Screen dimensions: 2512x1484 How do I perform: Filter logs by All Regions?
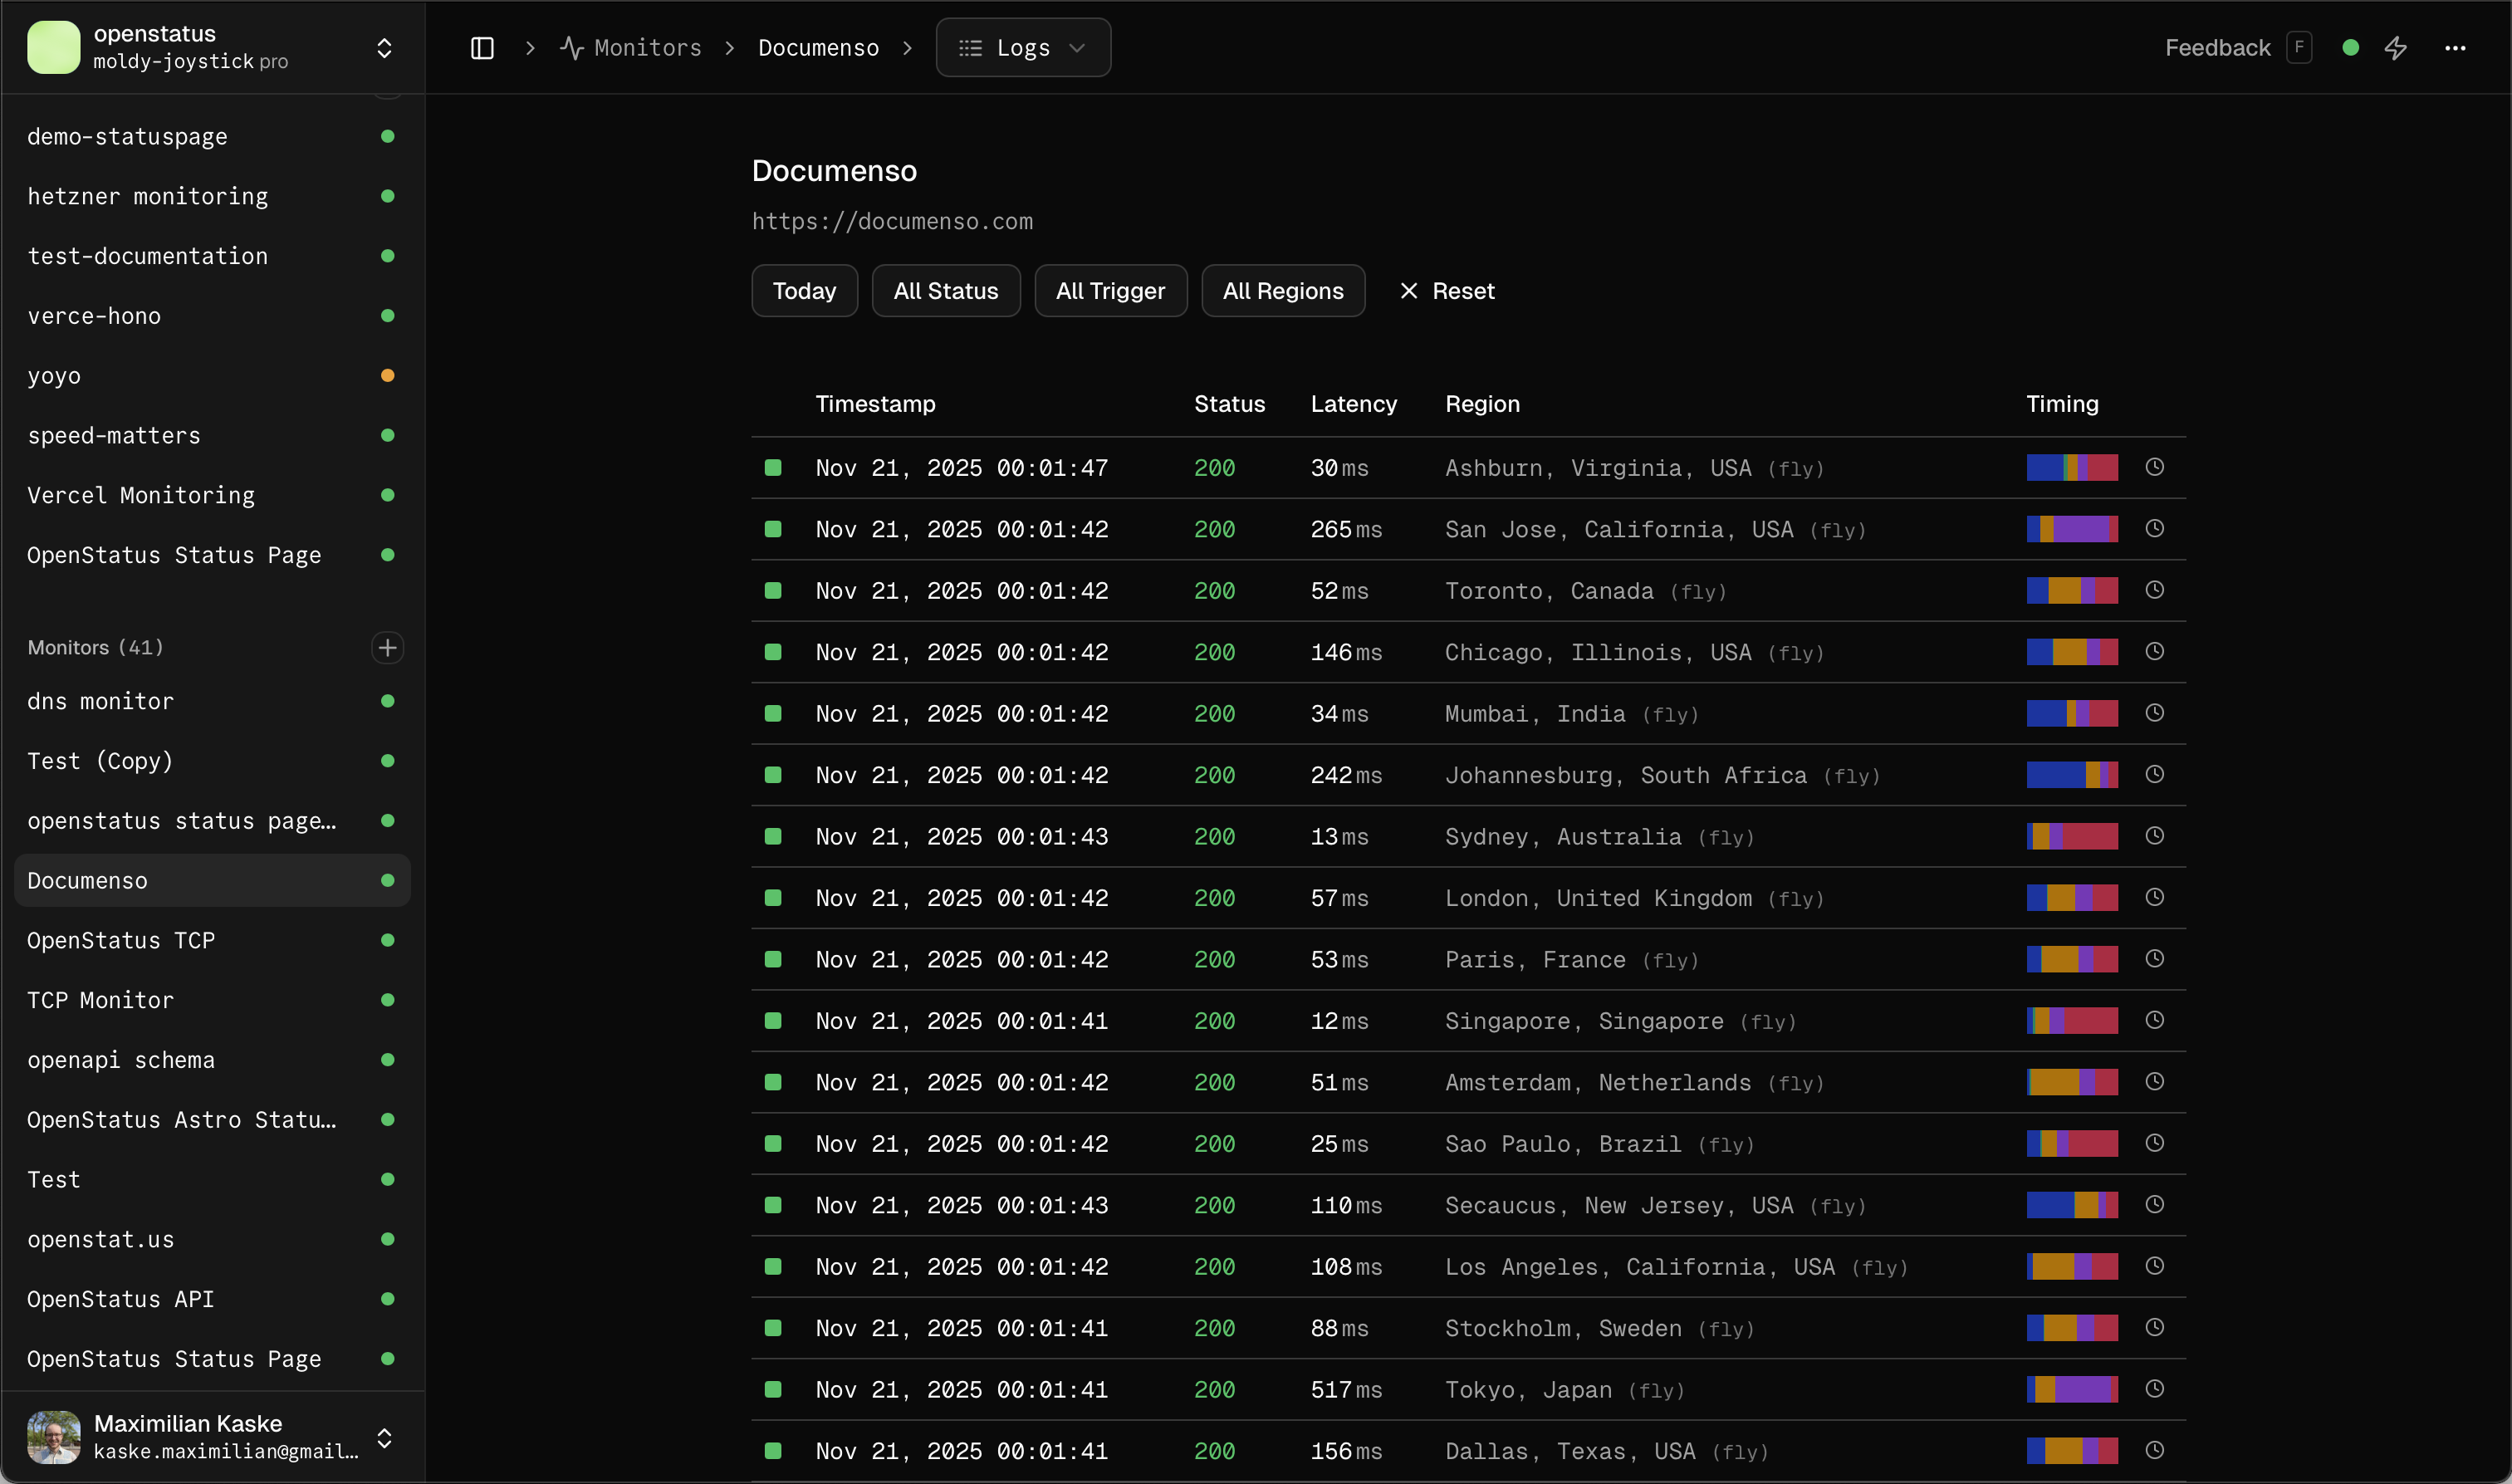coord(1282,290)
